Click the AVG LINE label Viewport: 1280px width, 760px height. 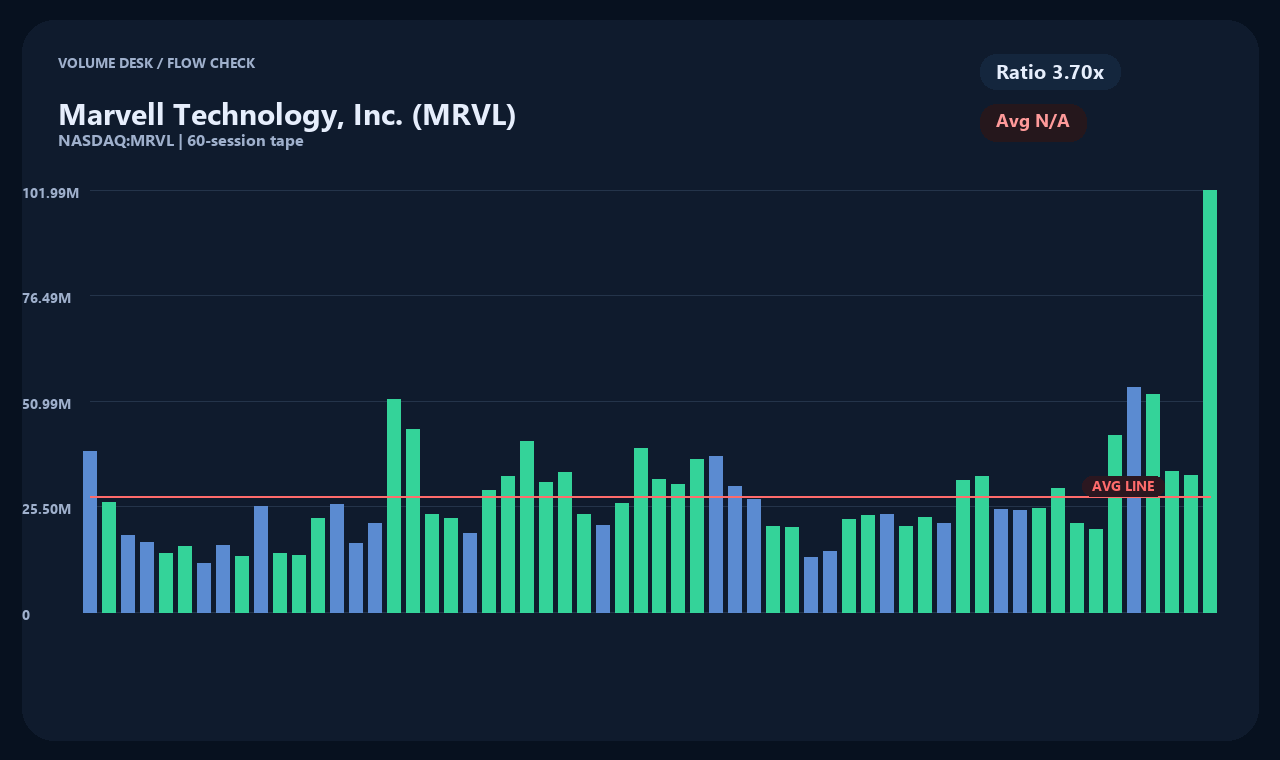point(1123,486)
